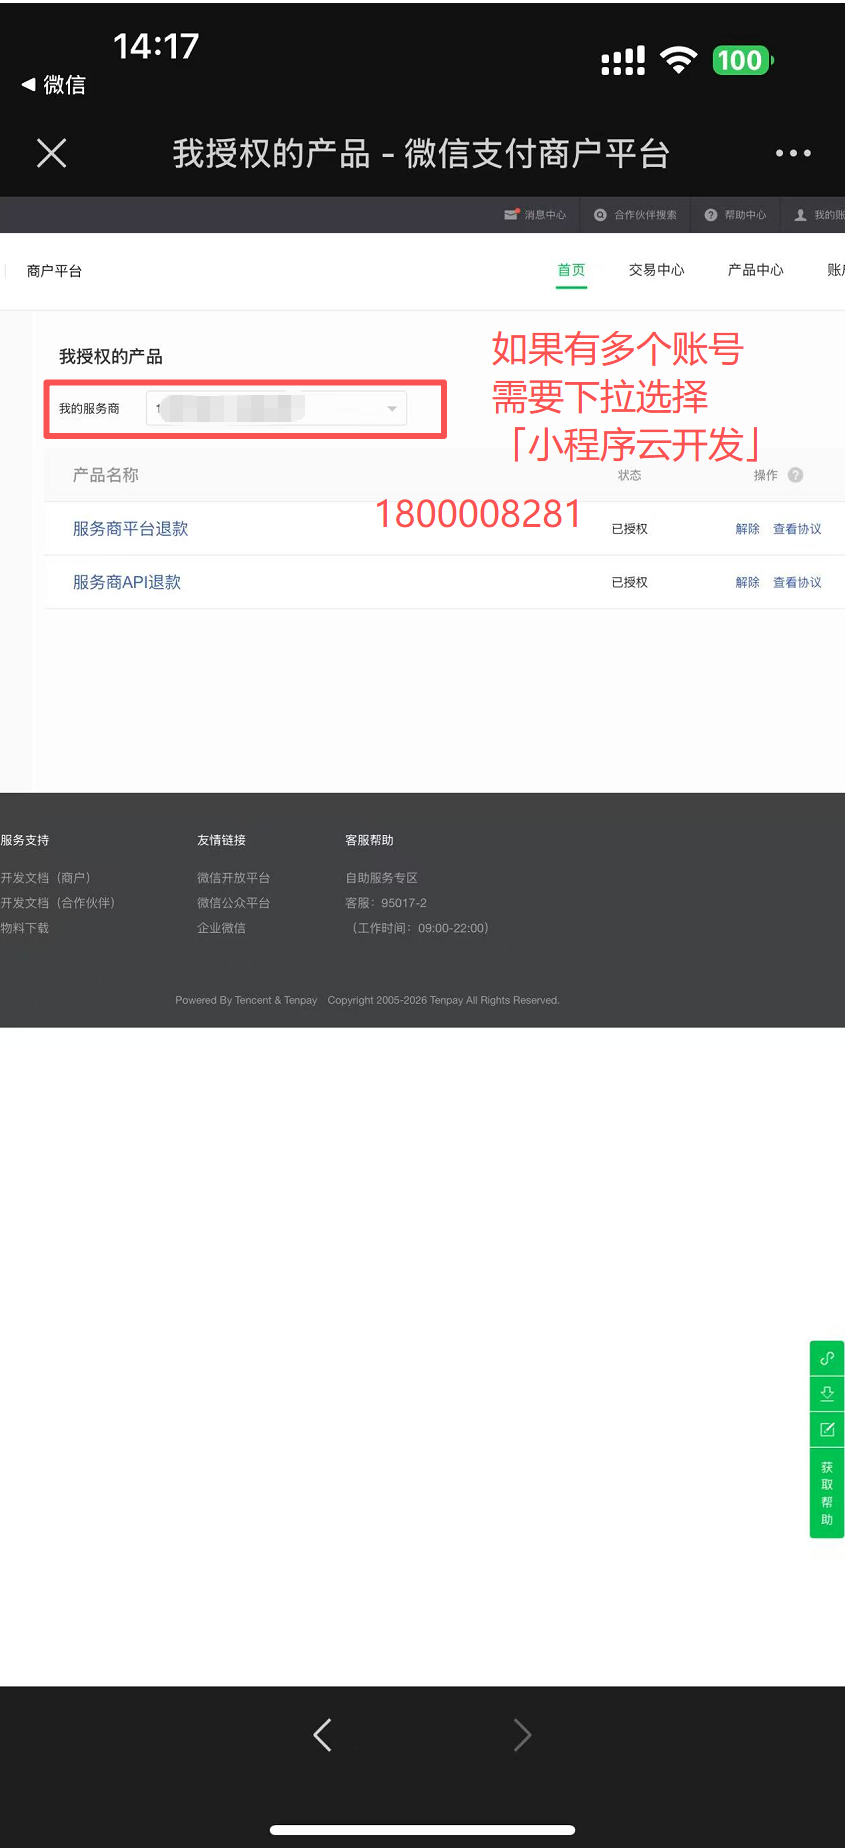
Task: Open the three-dot more options menu
Action: pos(793,153)
